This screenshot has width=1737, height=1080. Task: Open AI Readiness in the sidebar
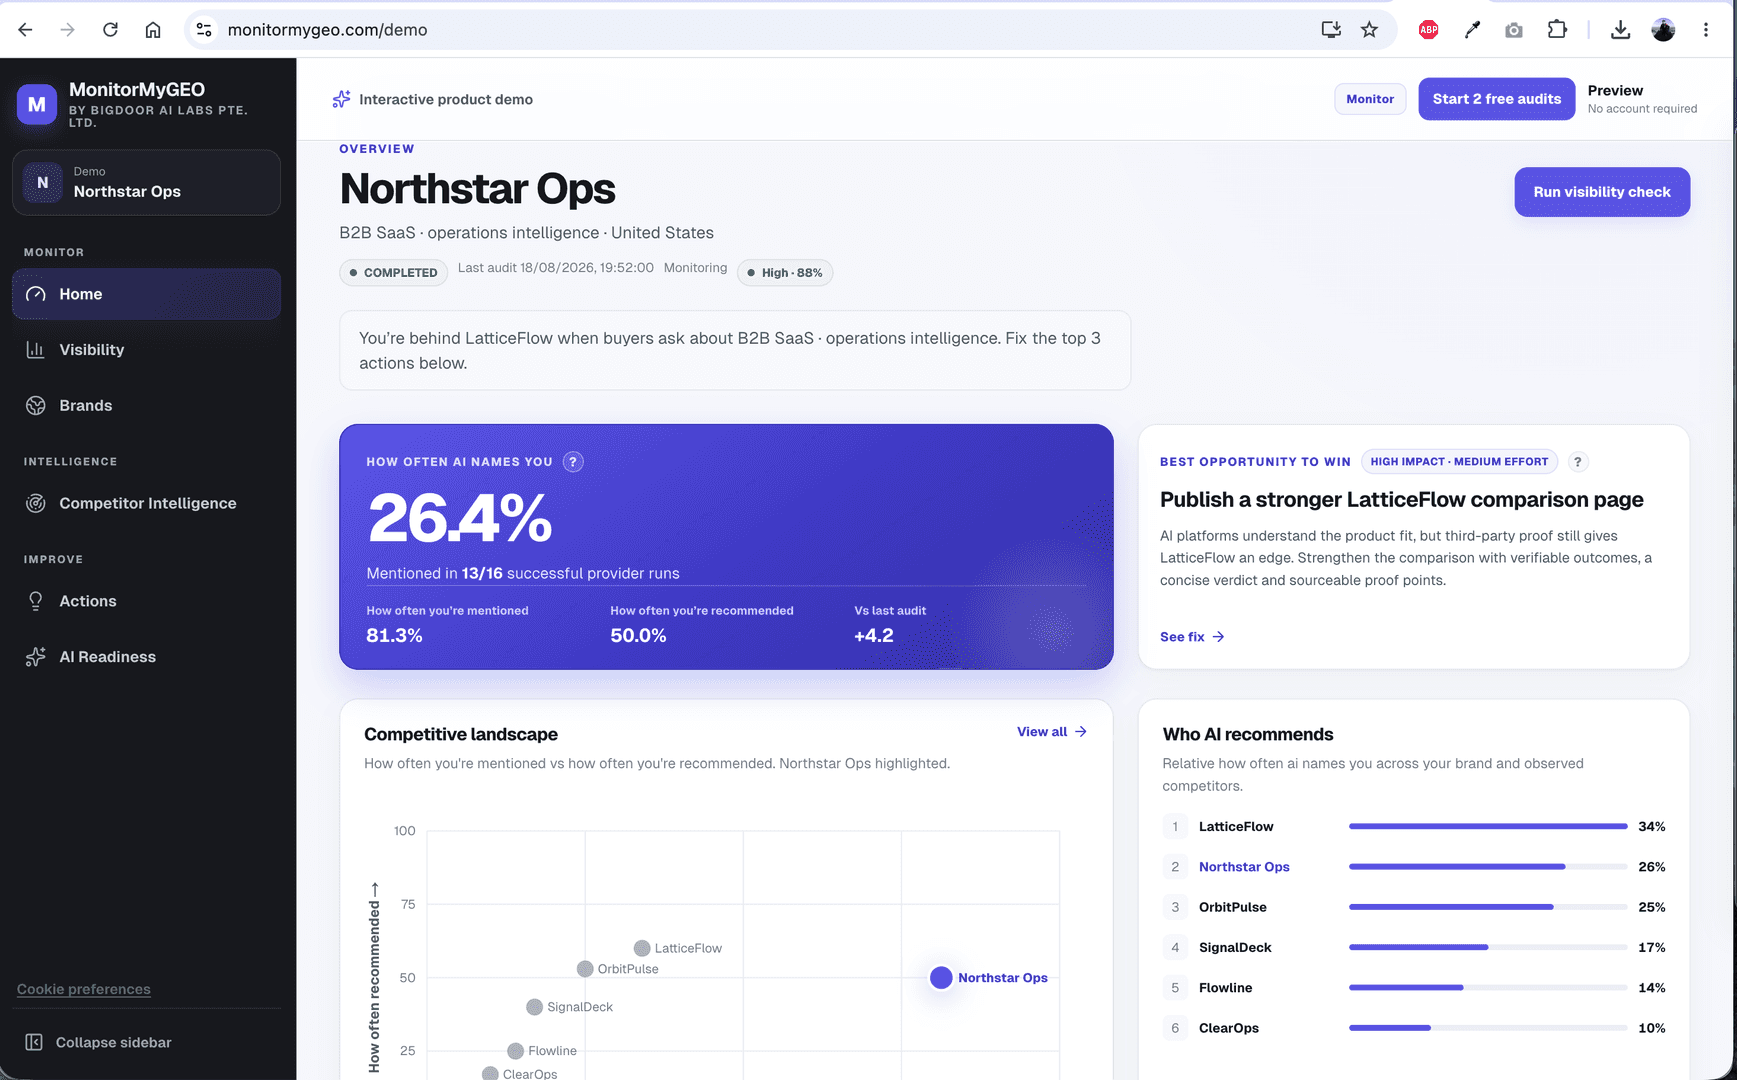pos(146,657)
